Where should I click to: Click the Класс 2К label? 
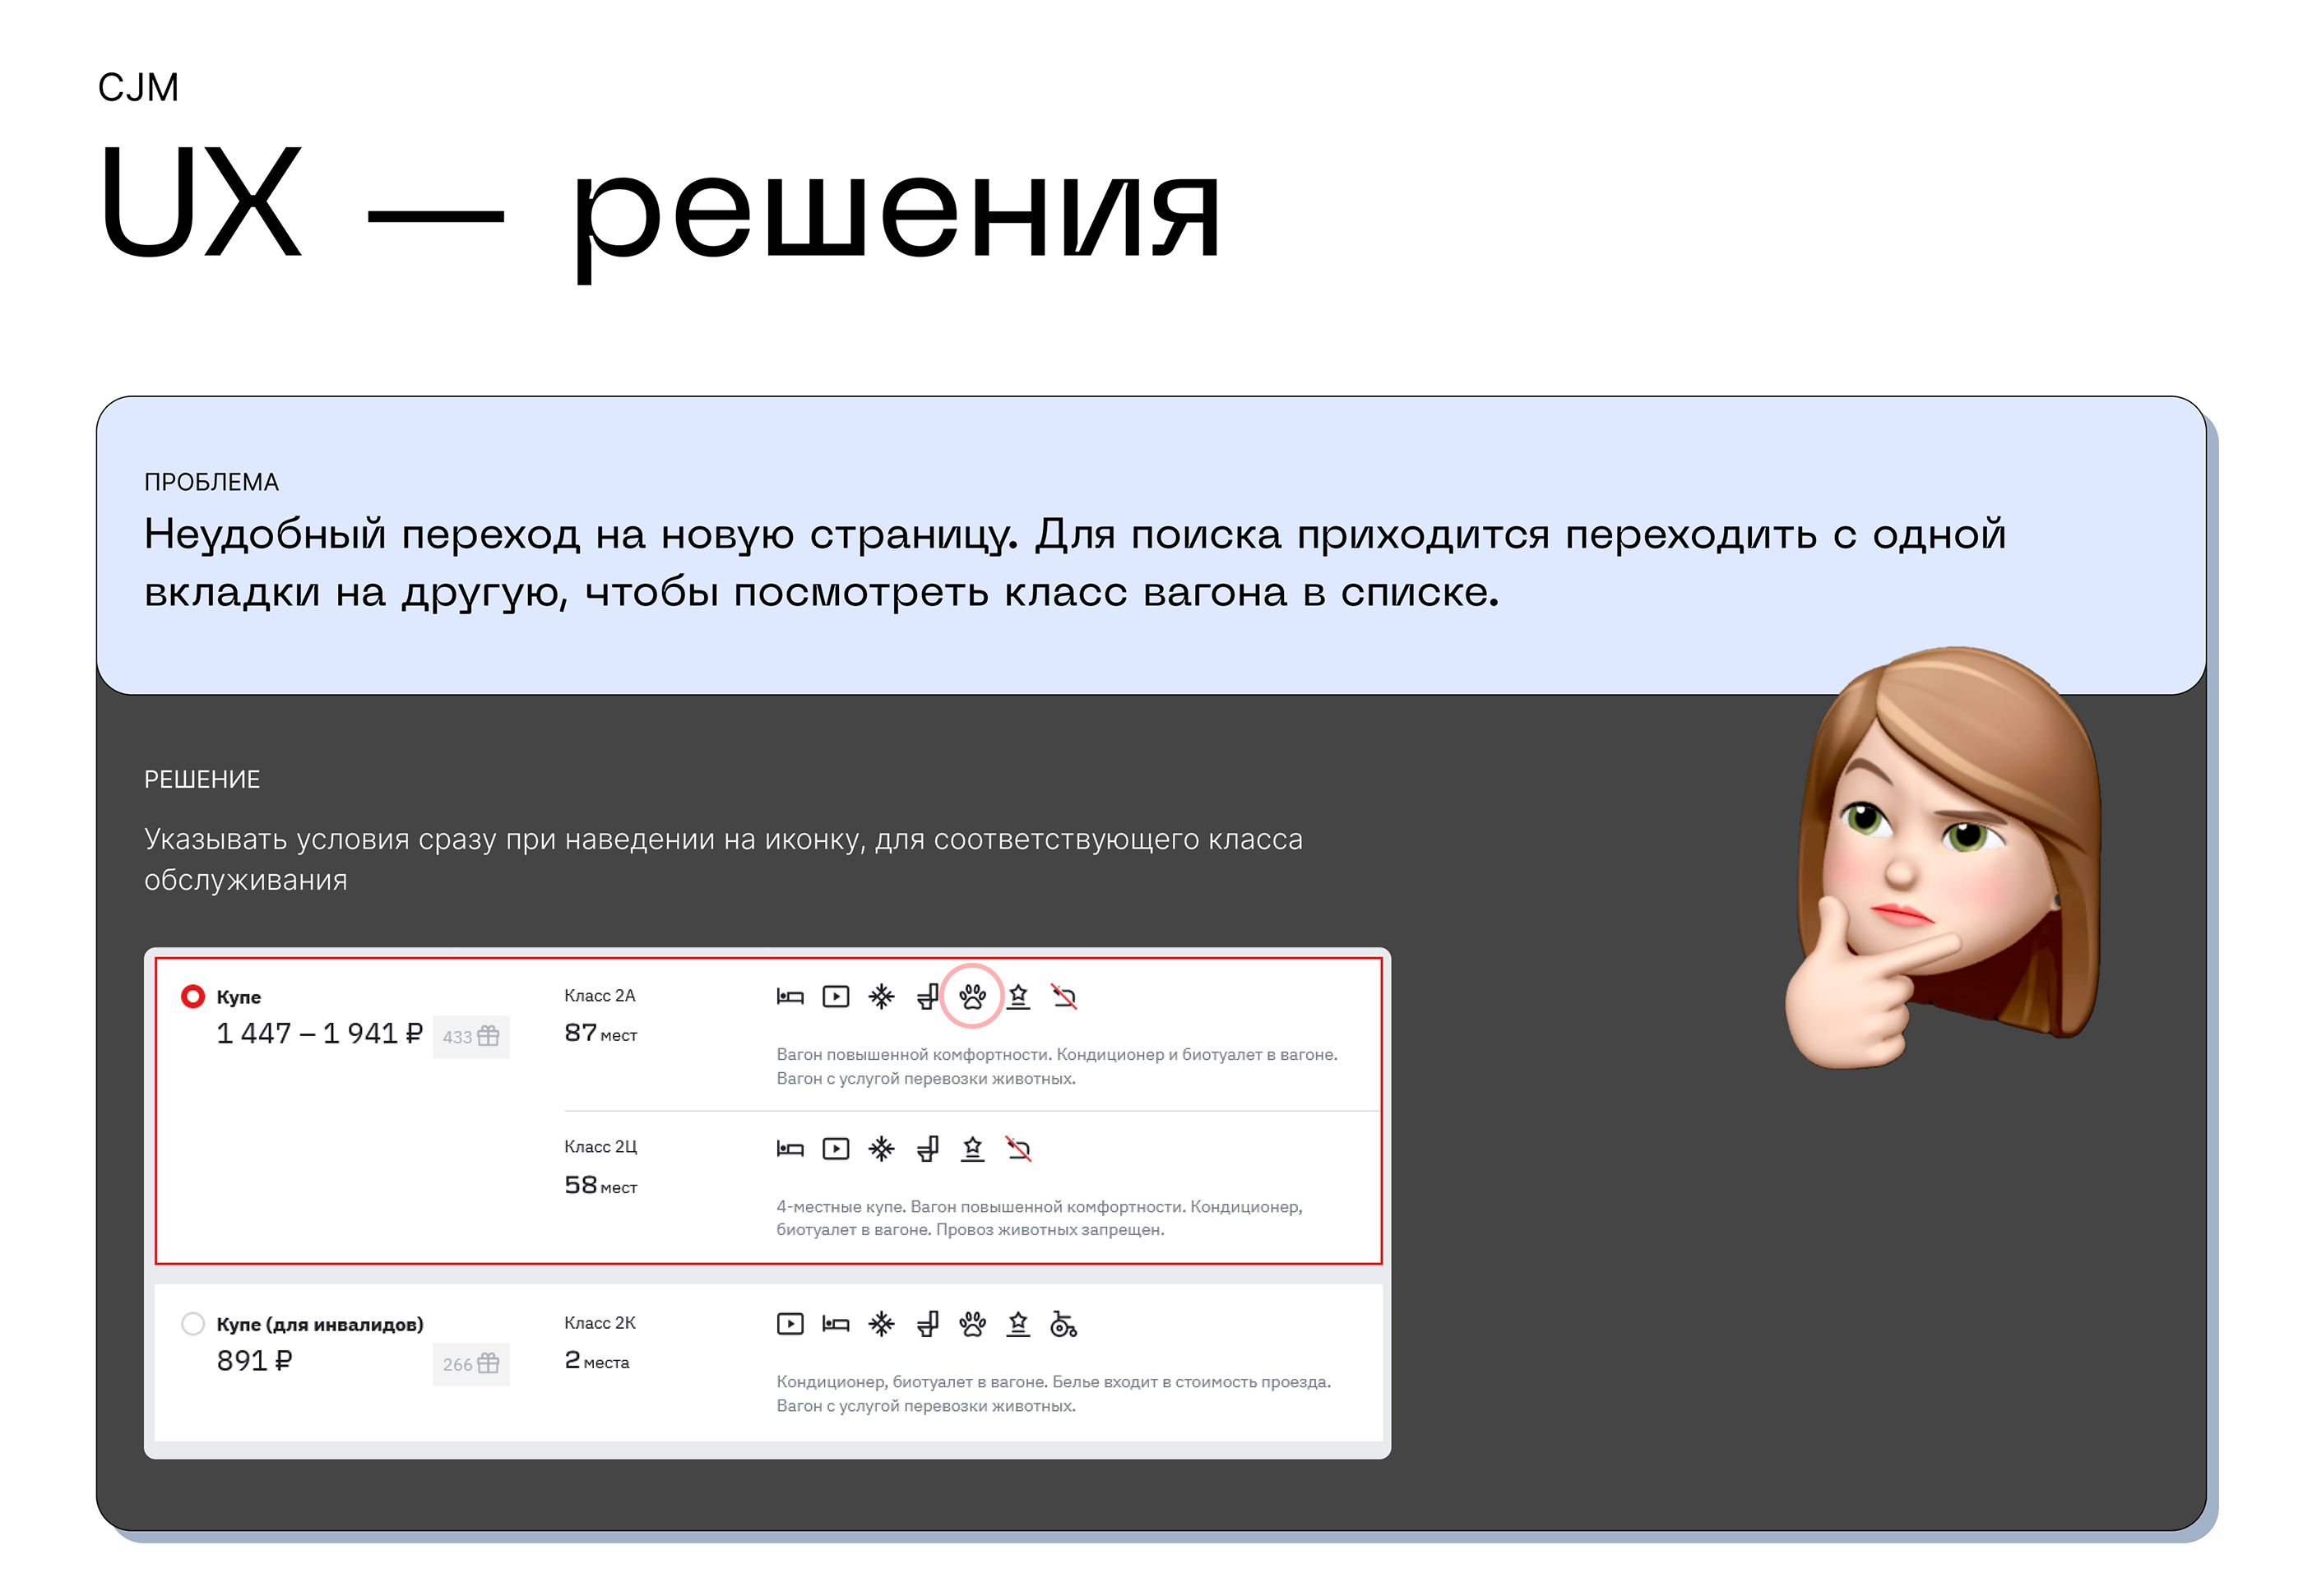point(599,1322)
